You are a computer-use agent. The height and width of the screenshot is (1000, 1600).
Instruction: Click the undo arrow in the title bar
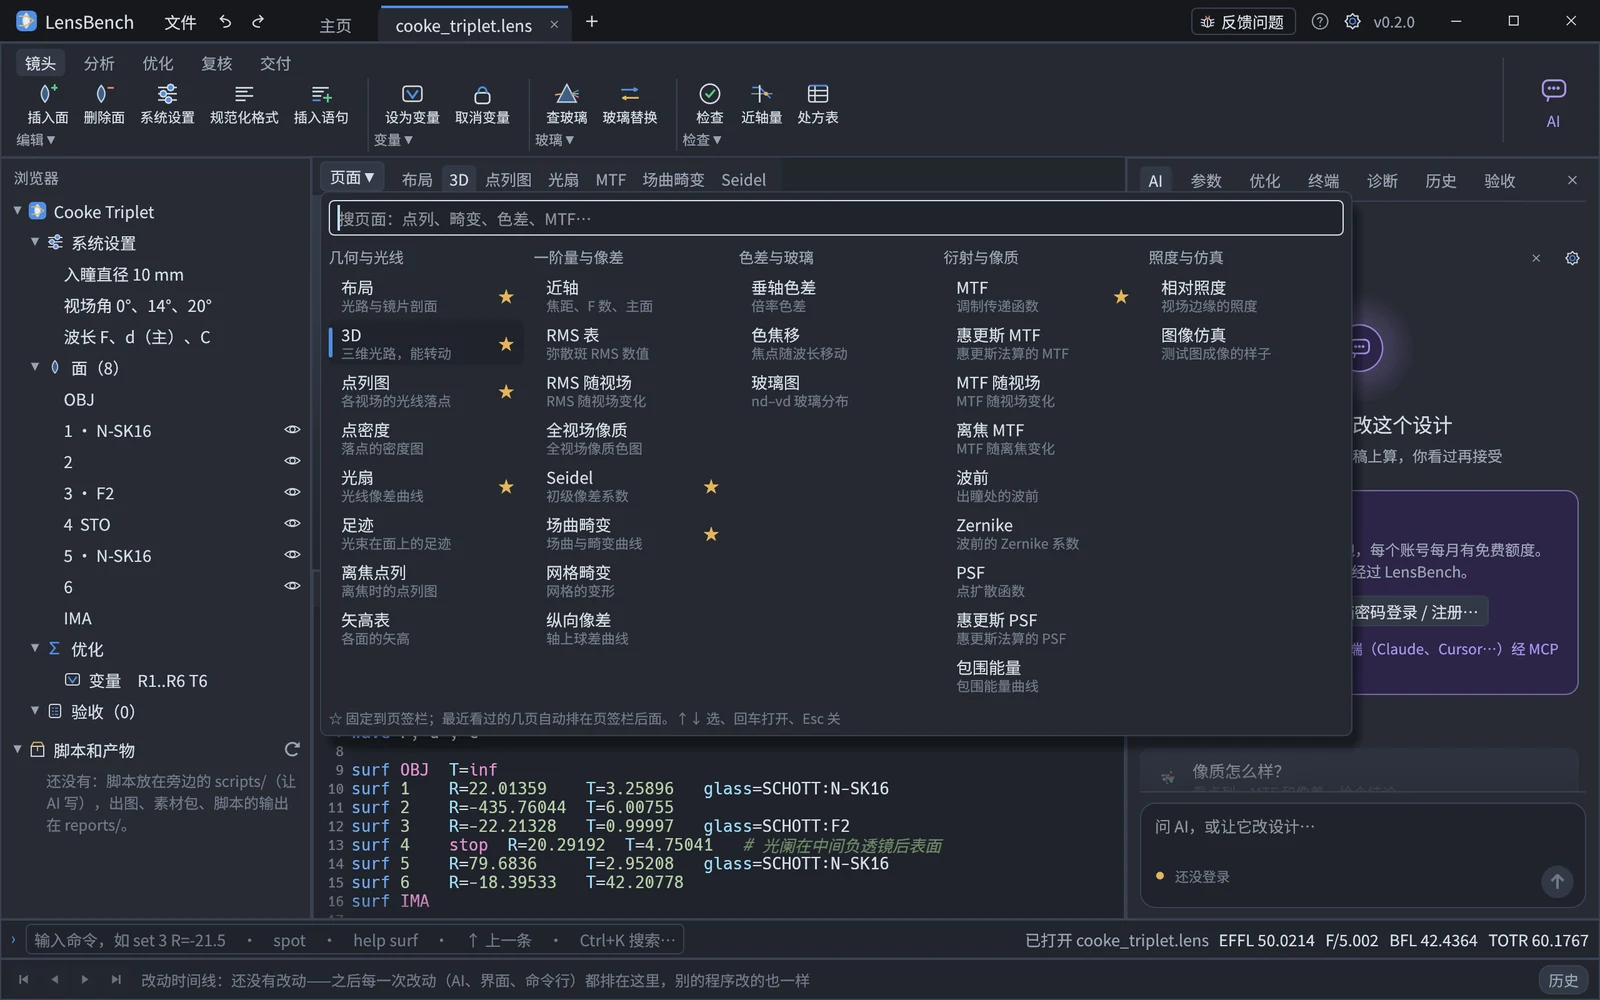pos(225,22)
